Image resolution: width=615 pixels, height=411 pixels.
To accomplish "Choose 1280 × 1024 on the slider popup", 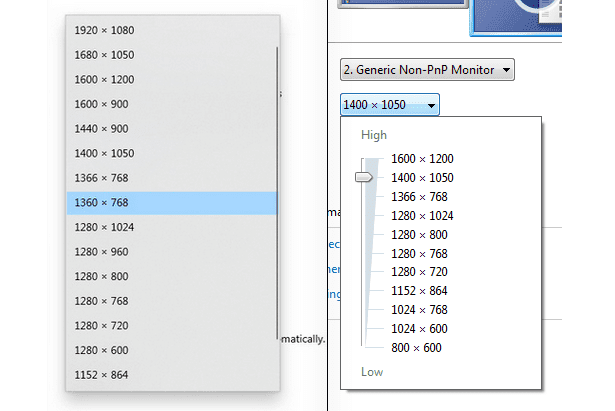I will (x=422, y=216).
